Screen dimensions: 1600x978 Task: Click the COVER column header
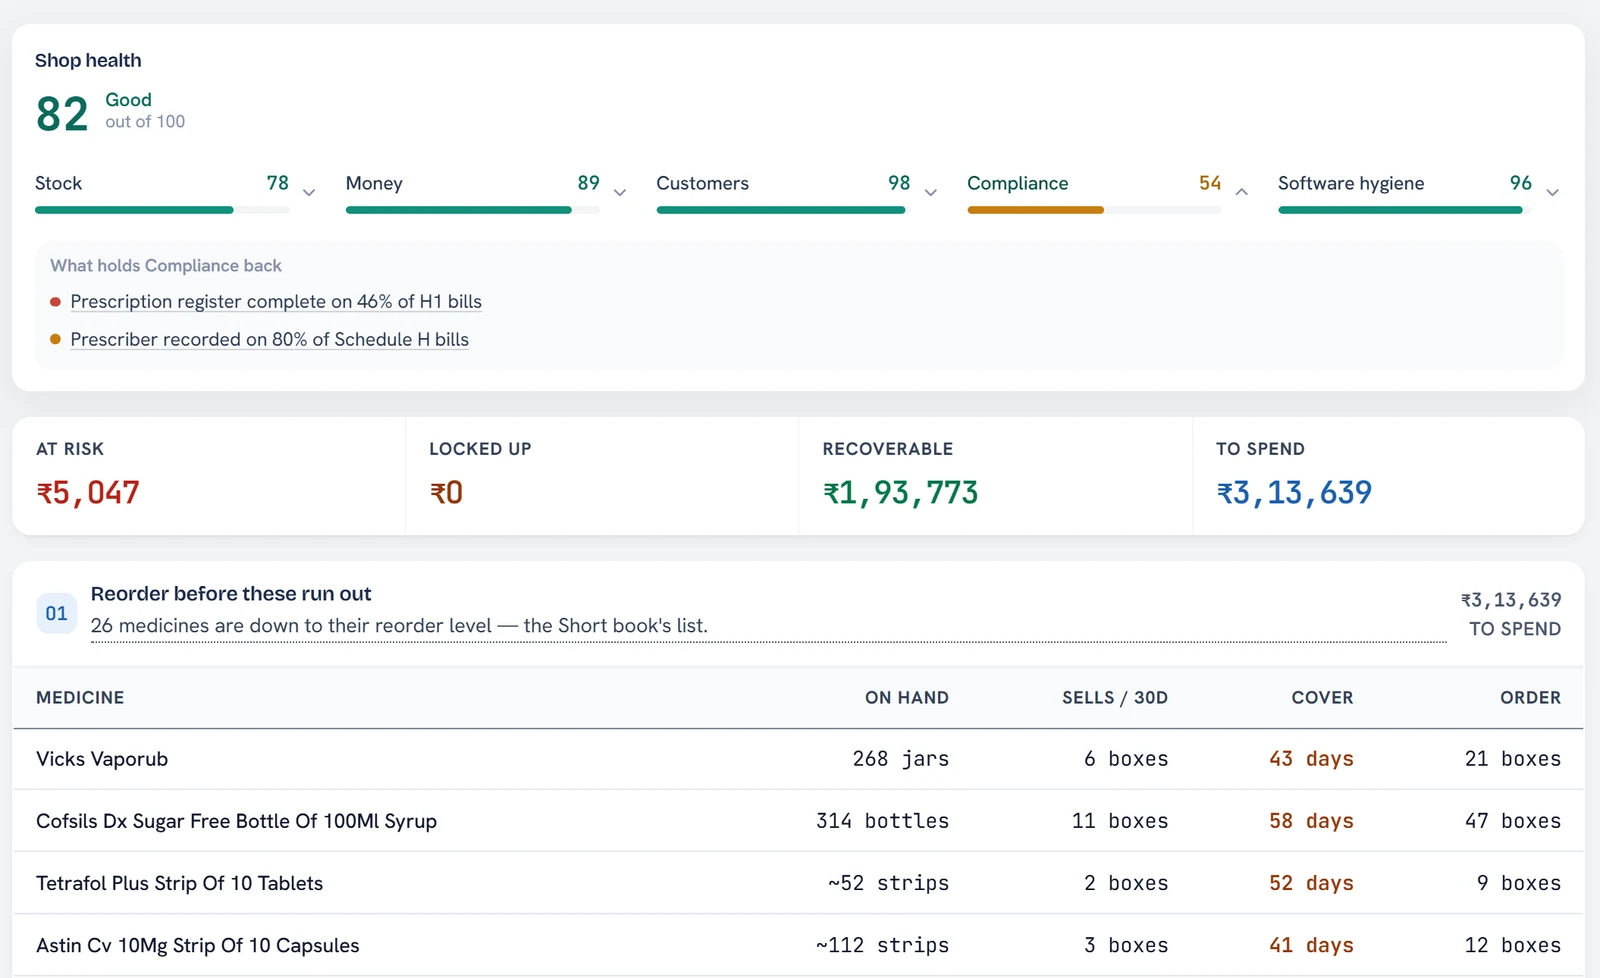click(x=1322, y=698)
